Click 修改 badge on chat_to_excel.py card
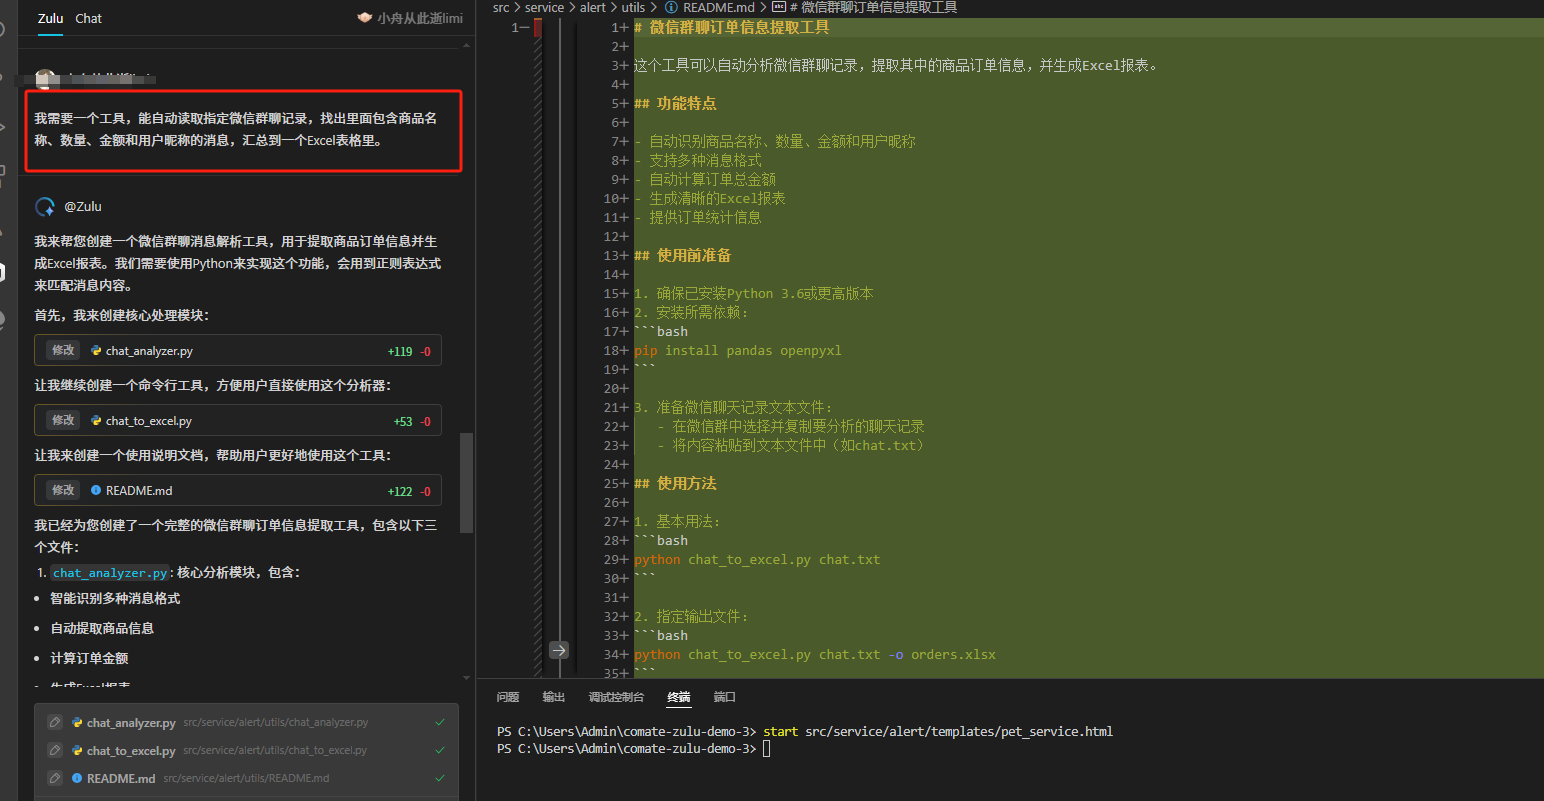 63,421
